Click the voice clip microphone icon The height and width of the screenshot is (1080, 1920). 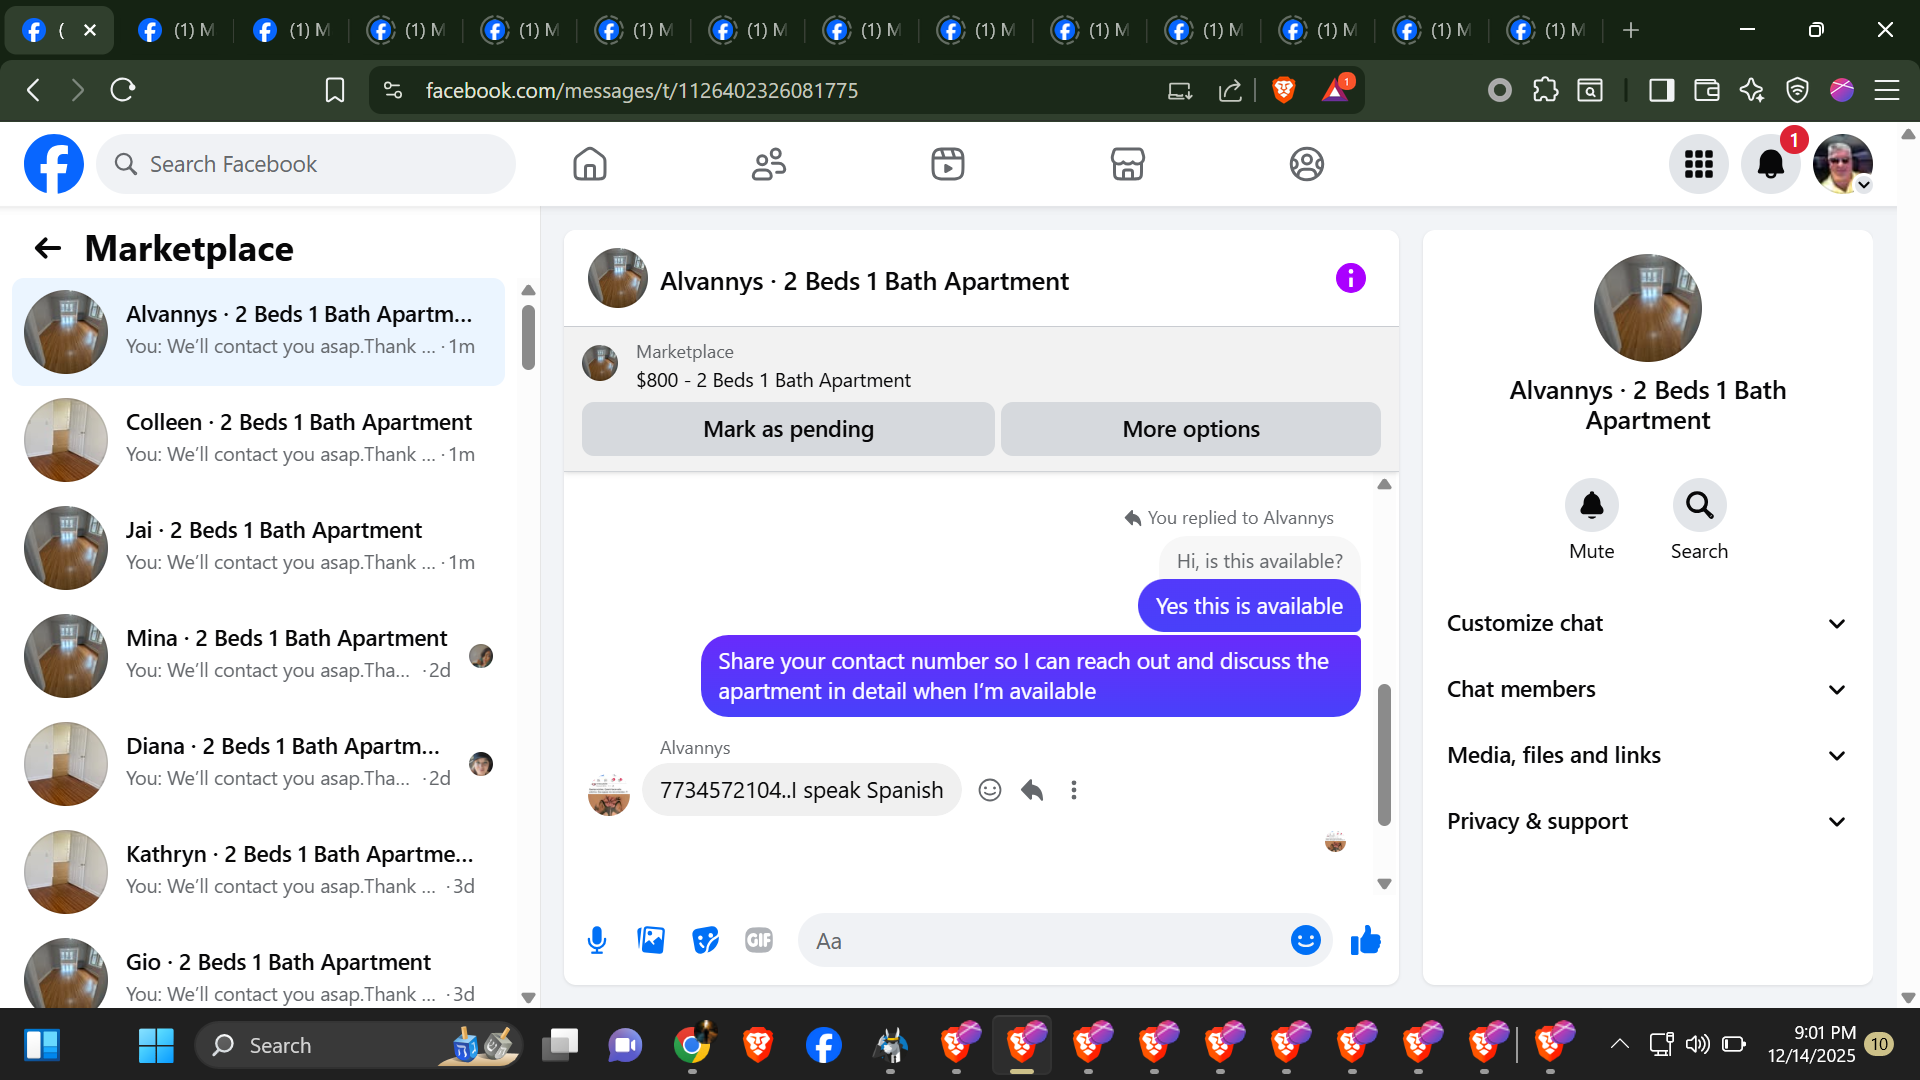[597, 940]
